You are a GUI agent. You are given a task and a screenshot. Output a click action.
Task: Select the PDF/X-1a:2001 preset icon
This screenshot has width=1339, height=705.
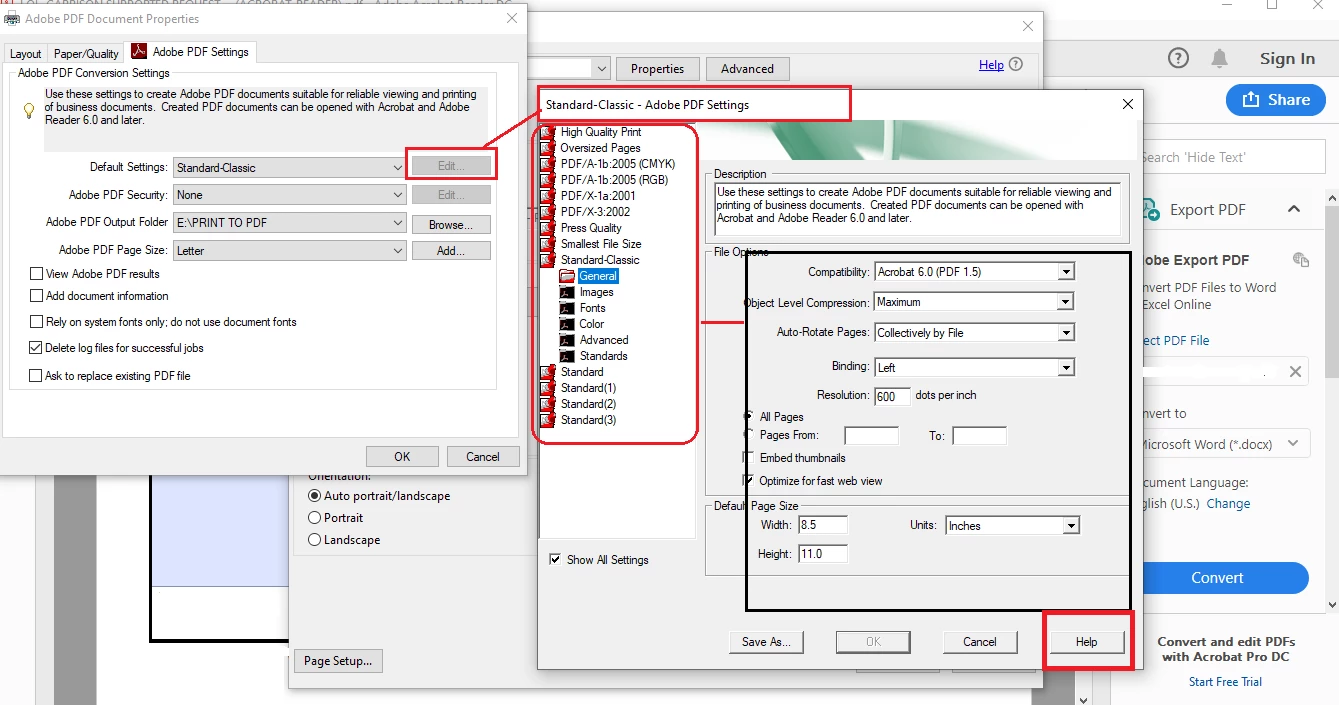548,196
